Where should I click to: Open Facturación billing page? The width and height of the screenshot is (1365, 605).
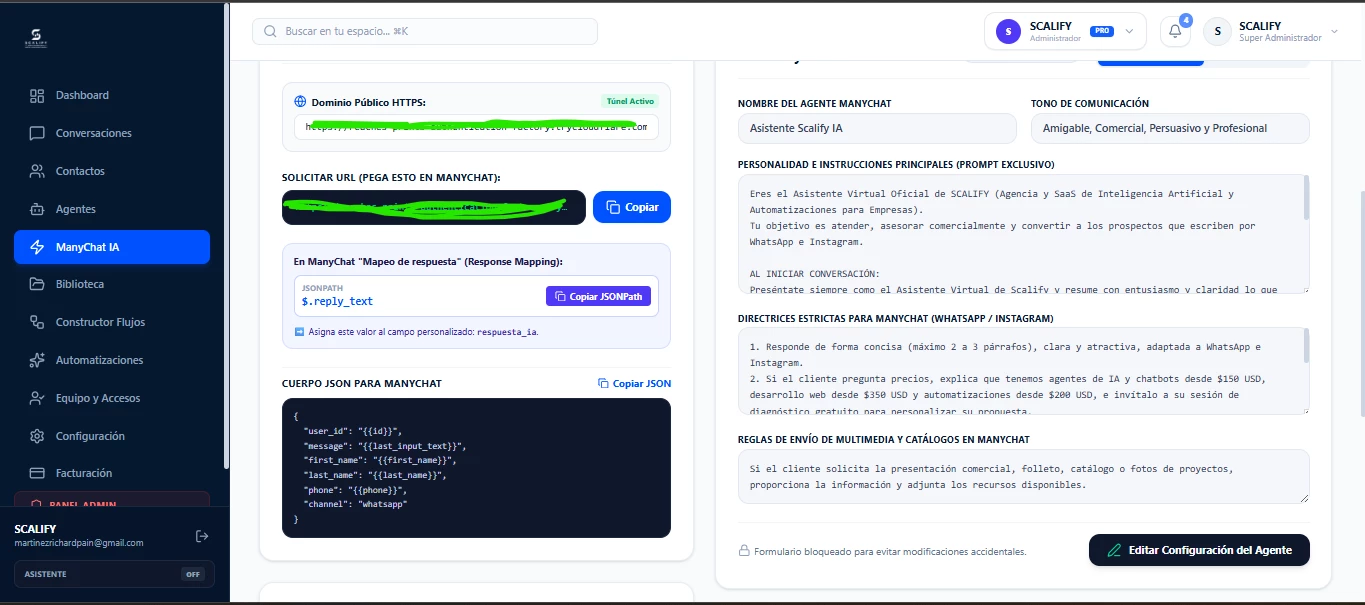pyautogui.click(x=112, y=473)
